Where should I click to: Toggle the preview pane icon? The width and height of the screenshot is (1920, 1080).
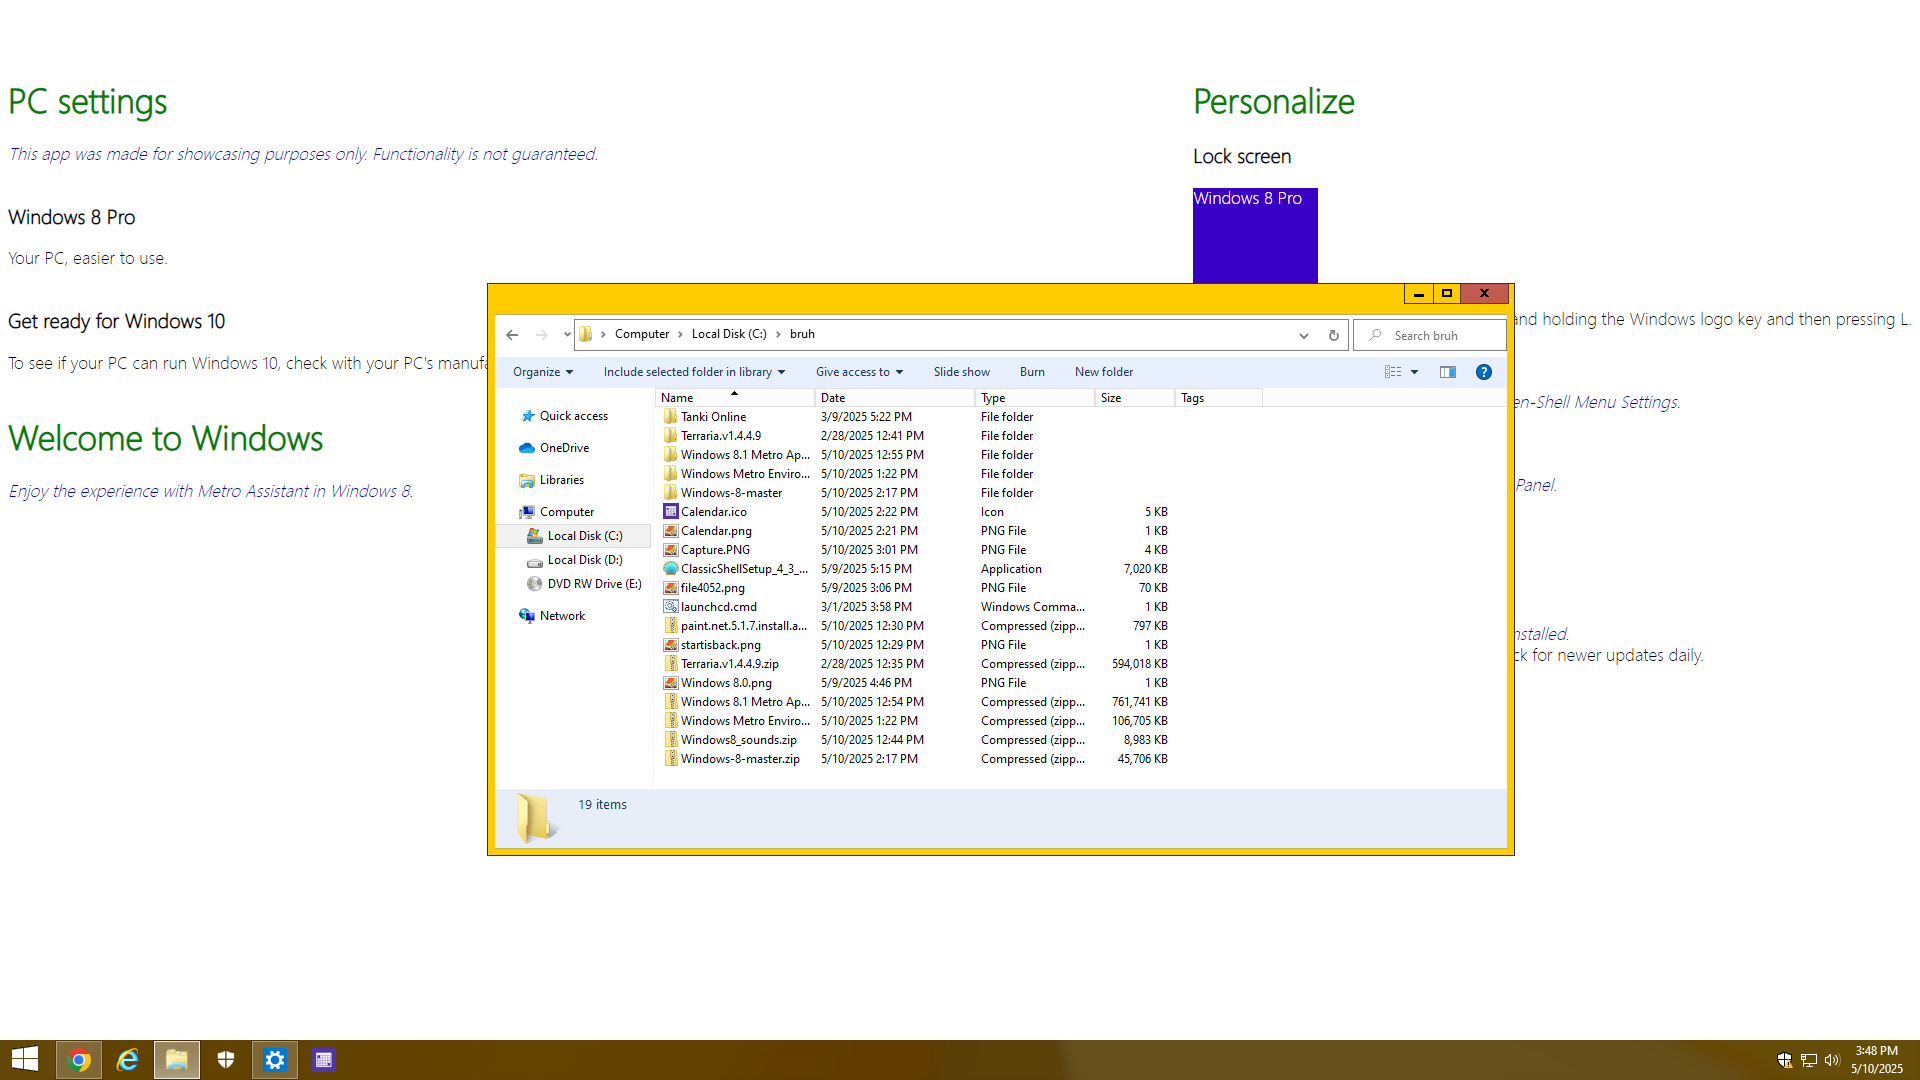point(1447,372)
